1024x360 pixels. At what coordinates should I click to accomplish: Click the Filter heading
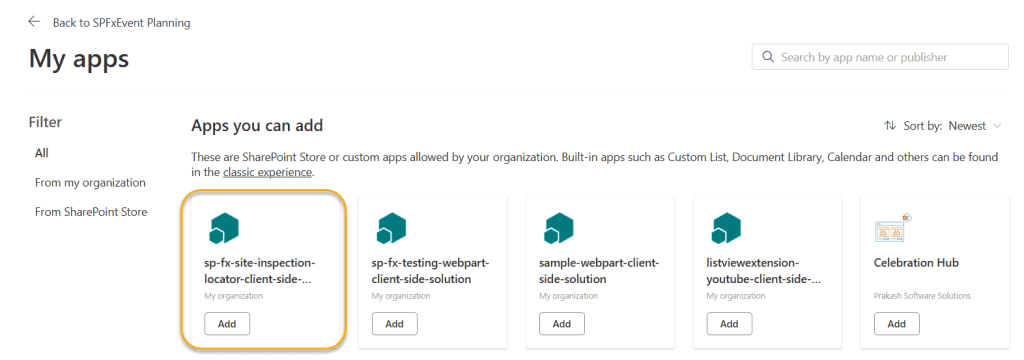[x=45, y=122]
